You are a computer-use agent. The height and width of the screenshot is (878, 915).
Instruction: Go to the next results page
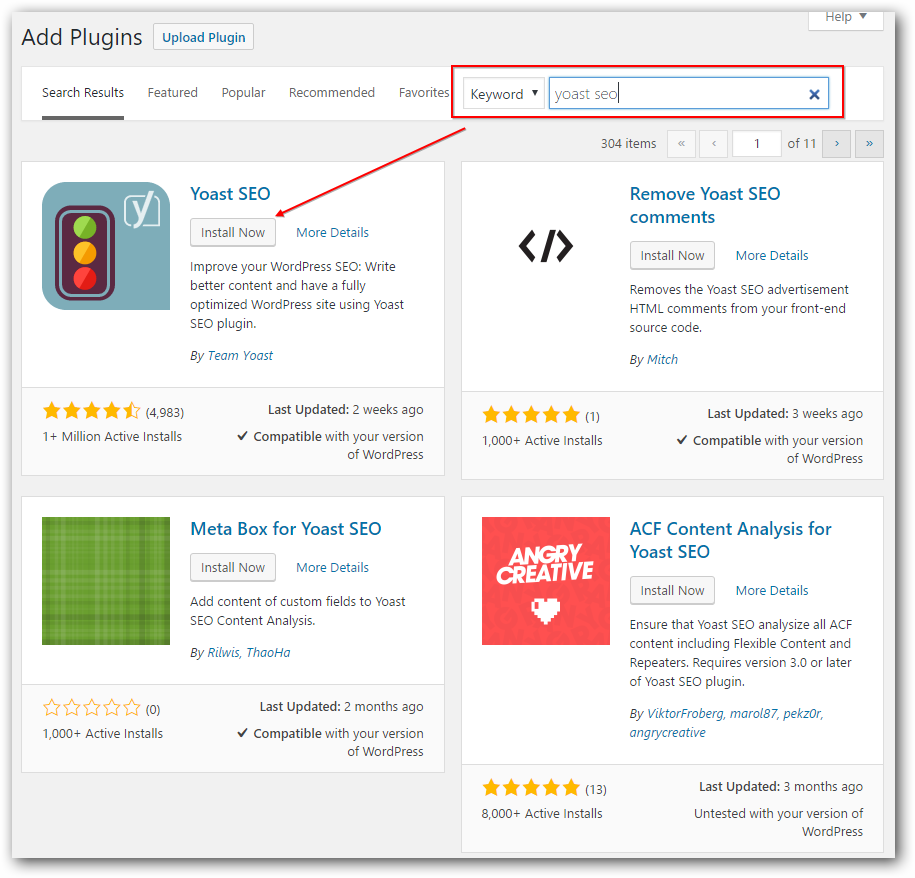[x=836, y=144]
